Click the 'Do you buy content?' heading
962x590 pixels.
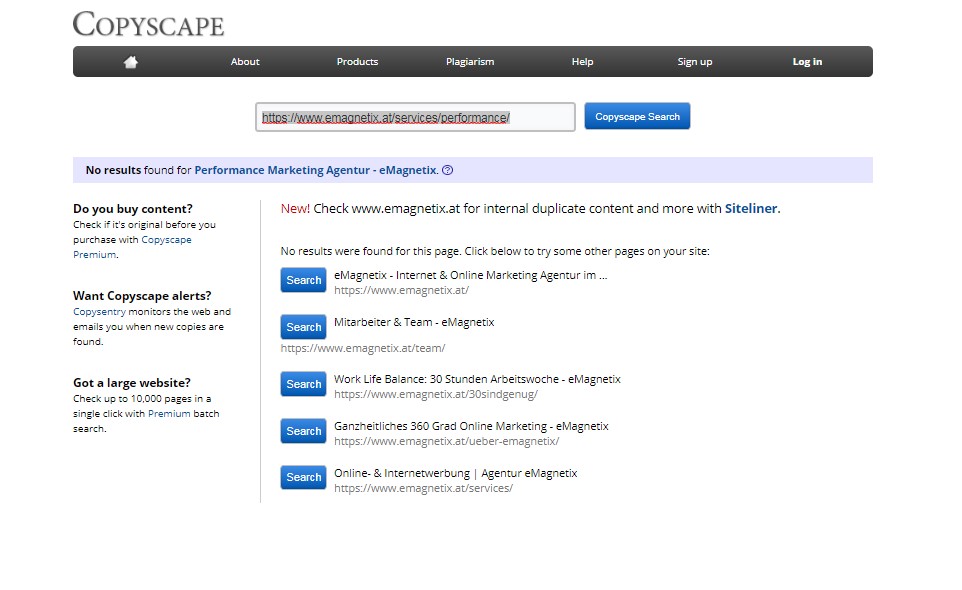pyautogui.click(x=133, y=209)
